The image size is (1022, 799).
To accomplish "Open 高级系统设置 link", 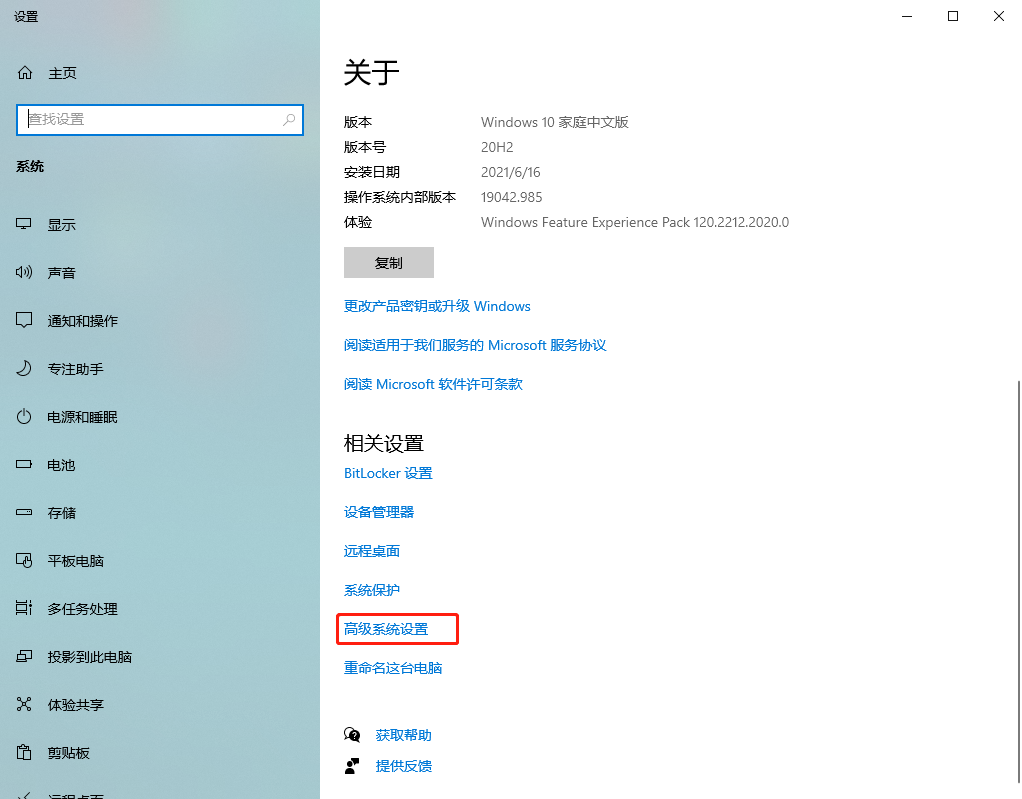I will (386, 630).
